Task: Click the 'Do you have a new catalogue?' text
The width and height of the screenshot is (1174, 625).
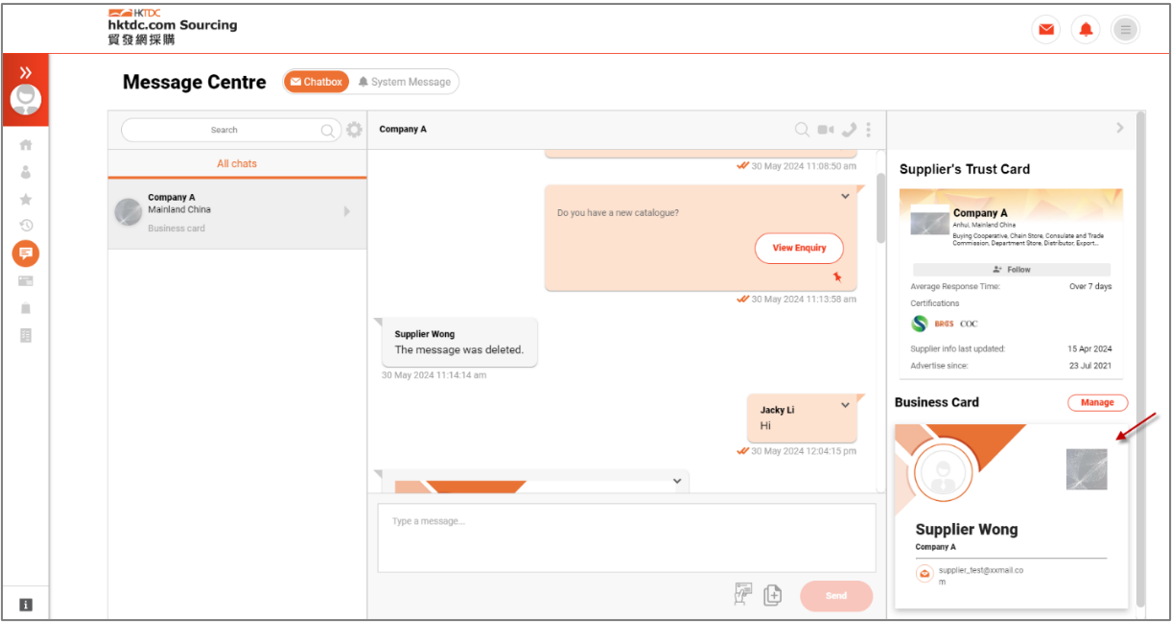Action: 618,213
